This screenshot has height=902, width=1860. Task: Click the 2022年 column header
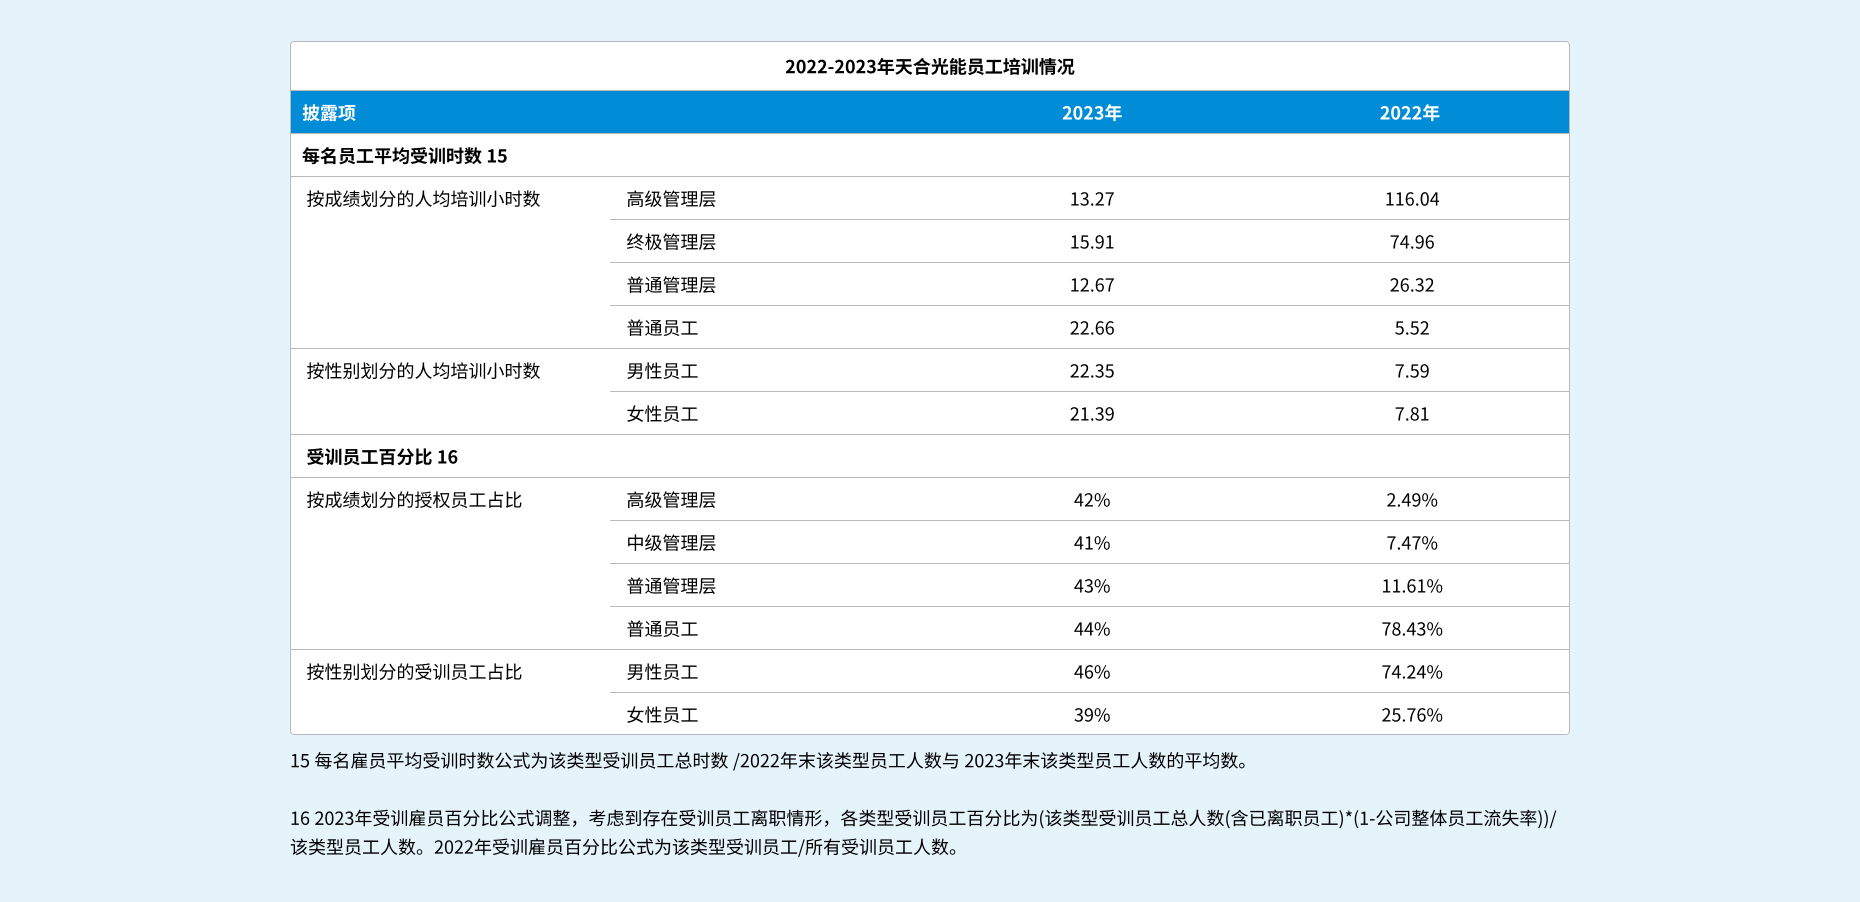click(x=1409, y=113)
